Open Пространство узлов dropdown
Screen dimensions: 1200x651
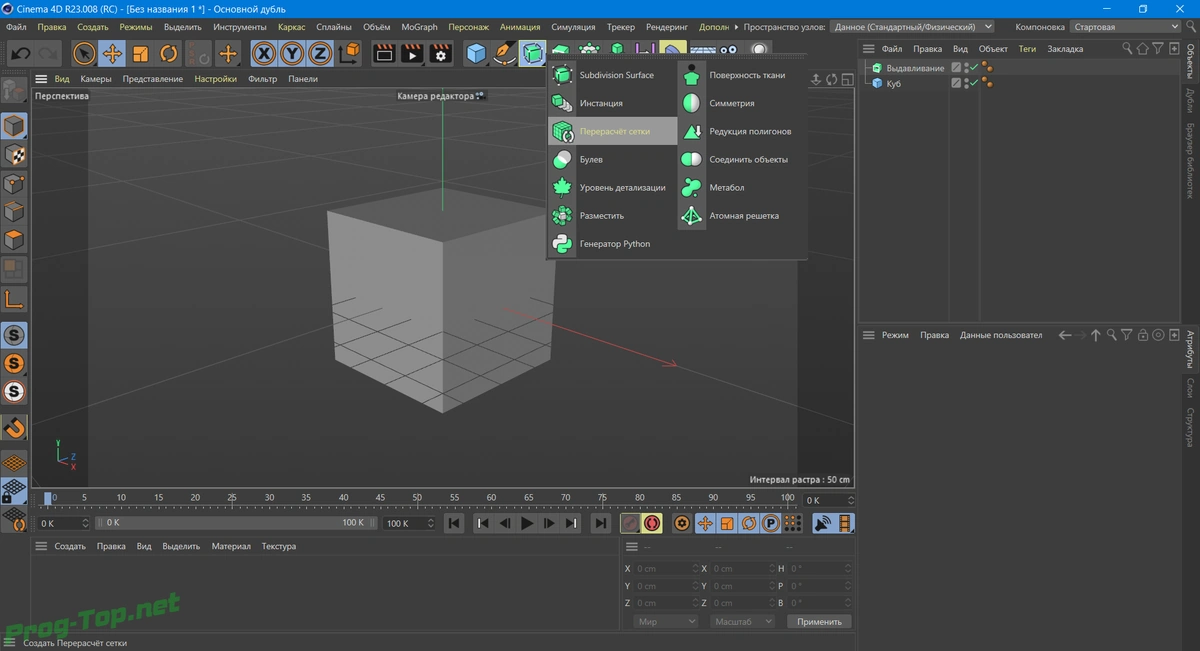tap(914, 27)
